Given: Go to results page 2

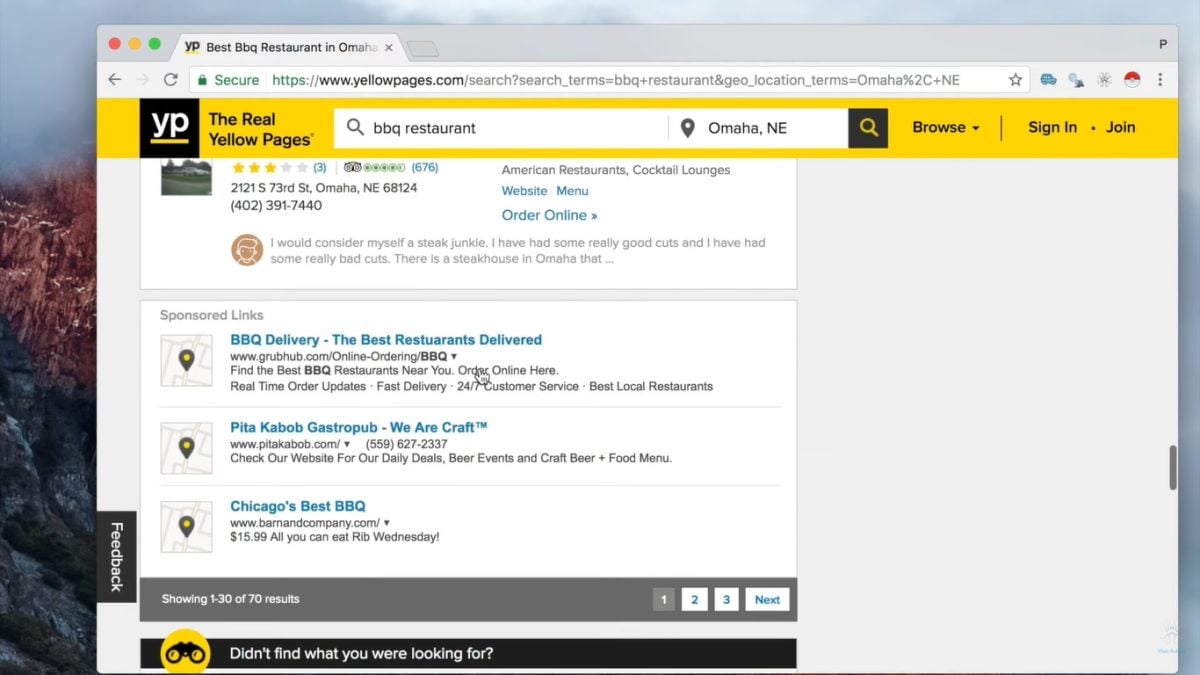Looking at the screenshot, I should (x=694, y=599).
